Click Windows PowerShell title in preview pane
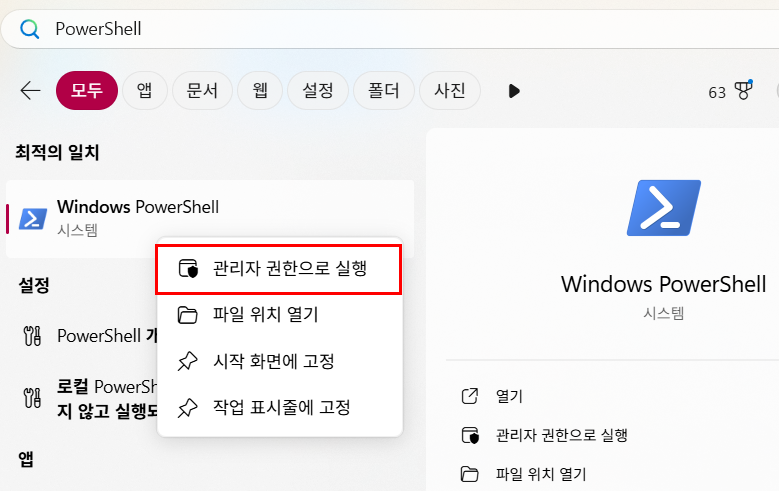Screen dimensions: 779x491 click(664, 284)
